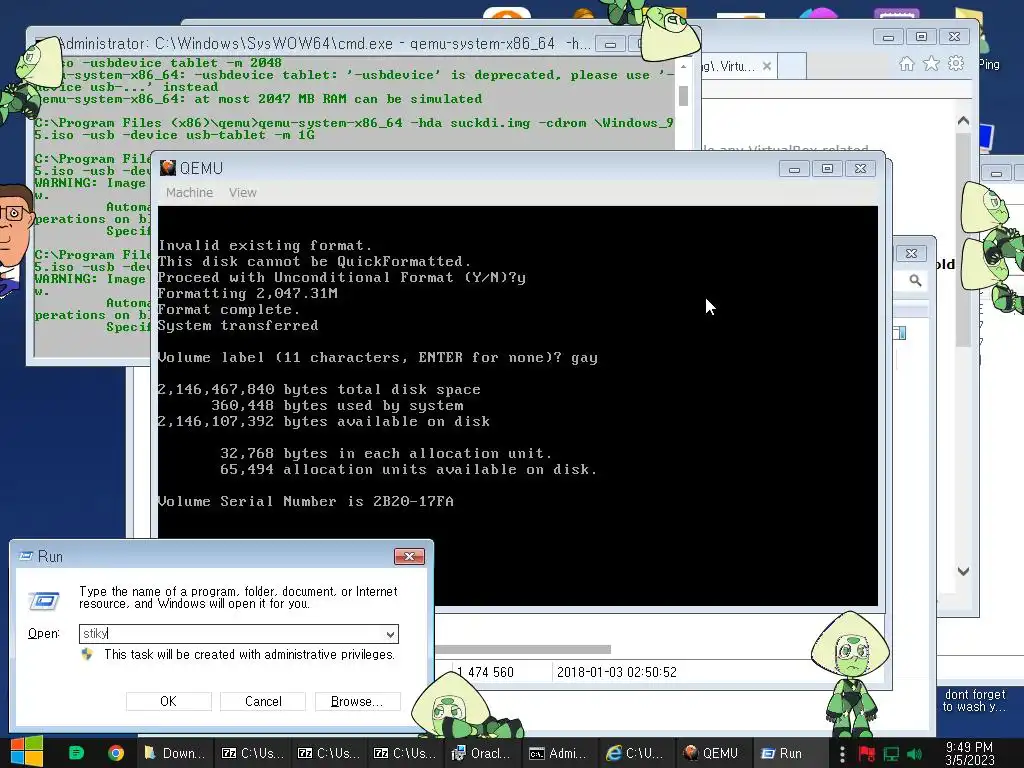Viewport: 1024px width, 768px height.
Task: Maximize the Internet Explorer window
Action: (921, 37)
